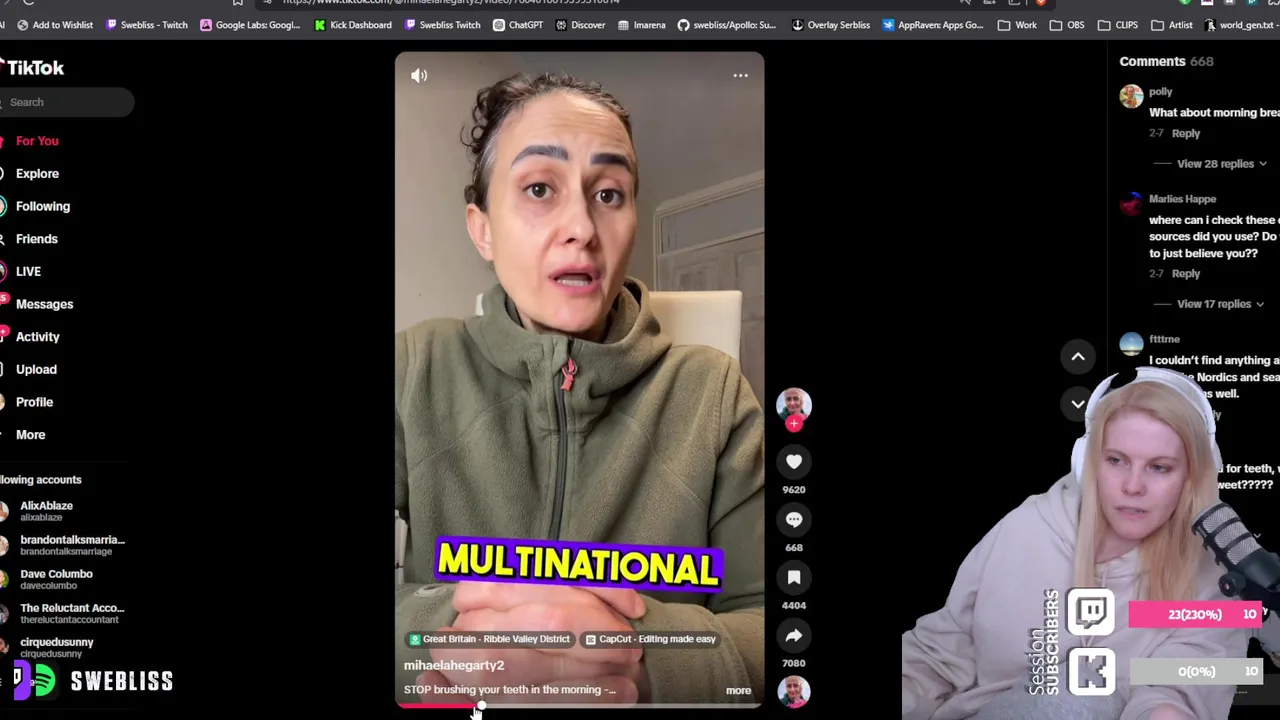This screenshot has height=720, width=1280.
Task: Open comments via speech bubble icon
Action: 794,520
